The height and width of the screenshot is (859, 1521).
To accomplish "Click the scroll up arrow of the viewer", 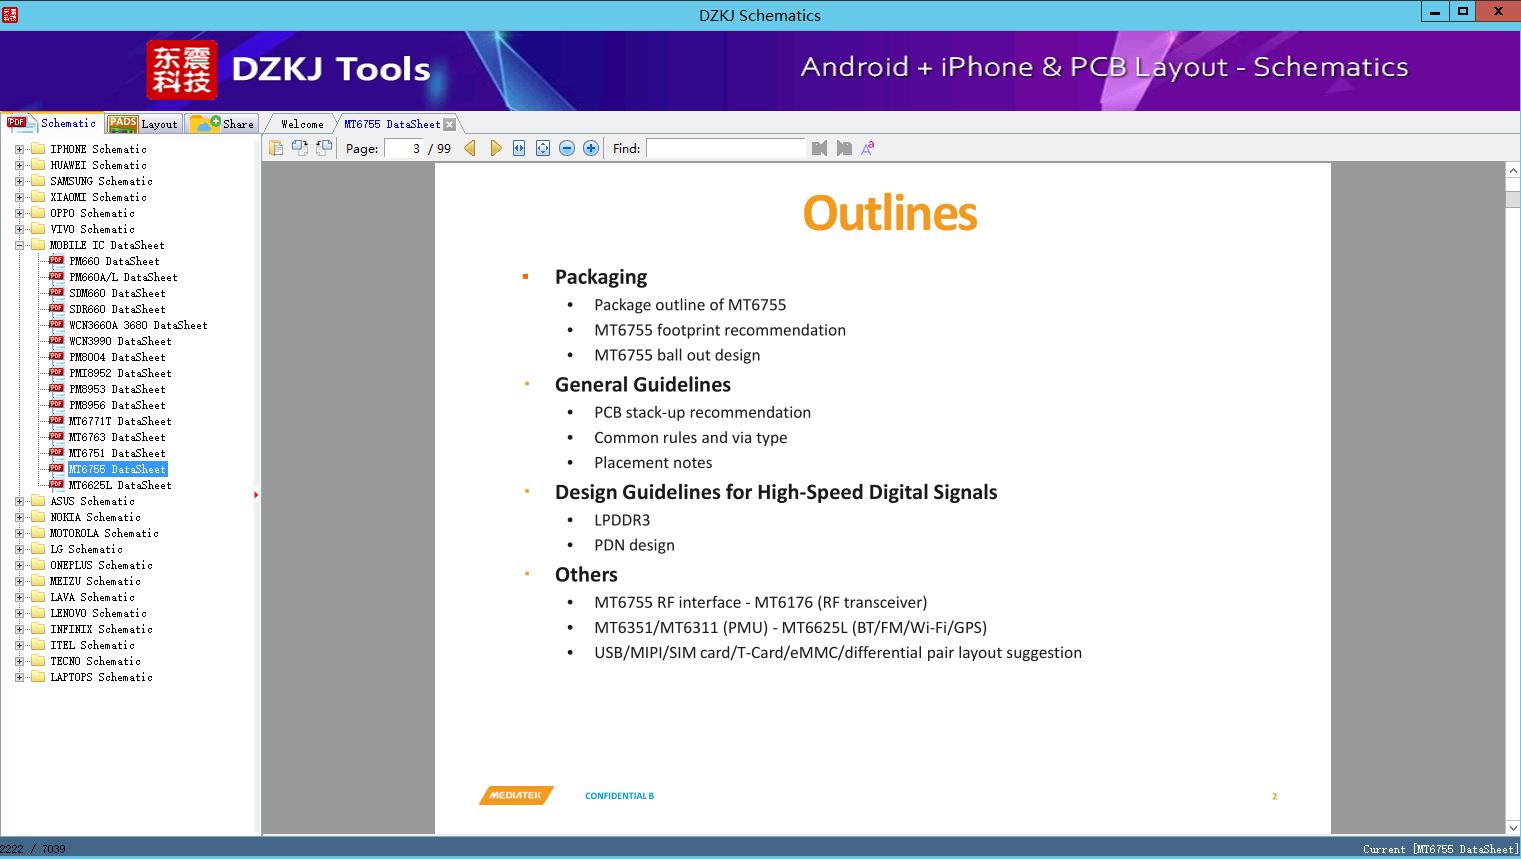I will click(1513, 171).
